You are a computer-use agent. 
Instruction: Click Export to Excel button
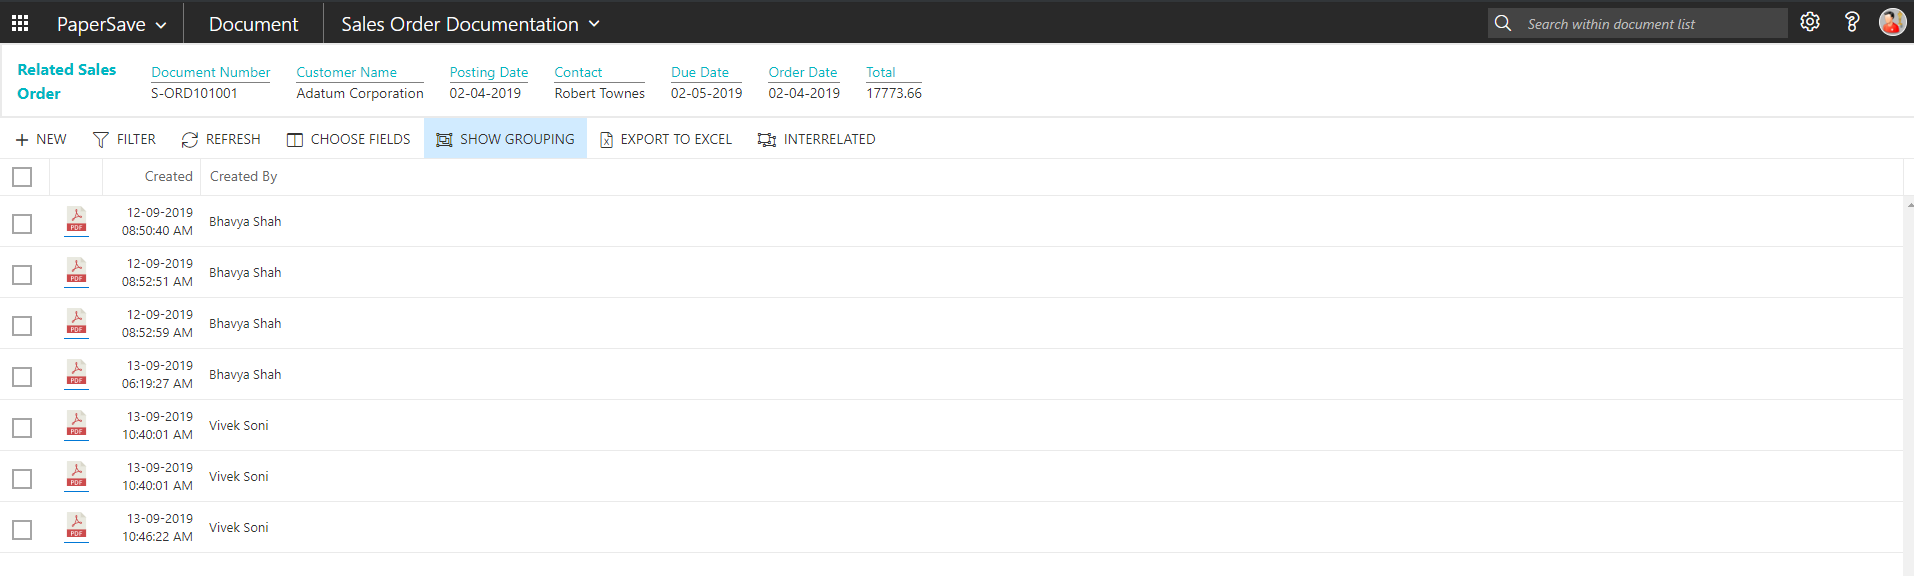coord(665,139)
